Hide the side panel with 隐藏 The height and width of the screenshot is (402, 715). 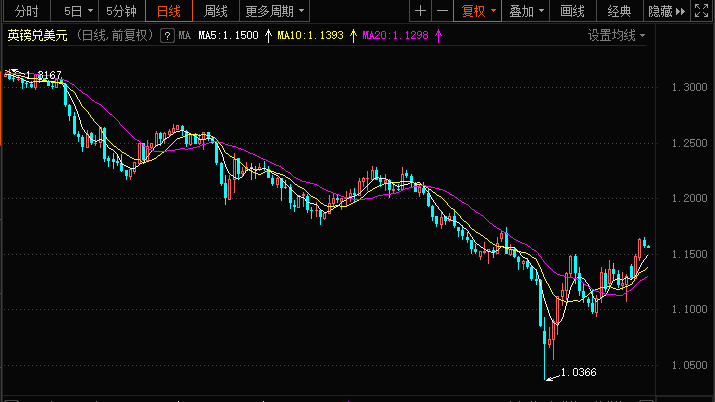(667, 11)
